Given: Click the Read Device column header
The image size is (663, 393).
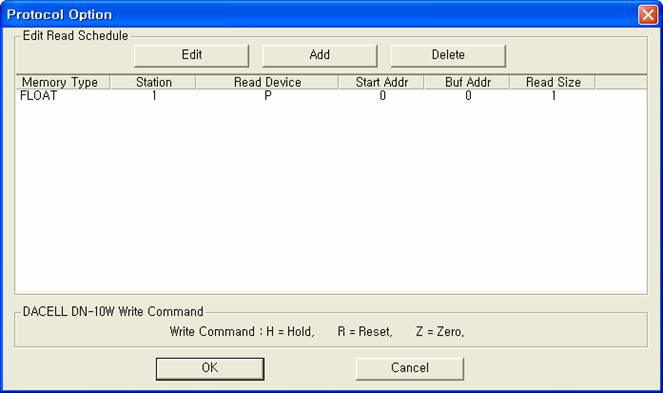Looking at the screenshot, I should (267, 82).
